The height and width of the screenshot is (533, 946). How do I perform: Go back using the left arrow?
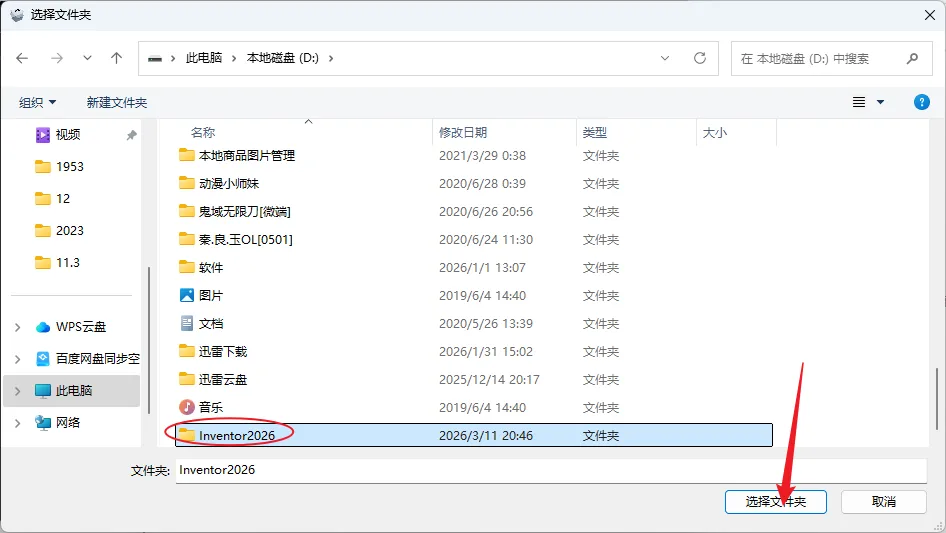pyautogui.click(x=22, y=58)
